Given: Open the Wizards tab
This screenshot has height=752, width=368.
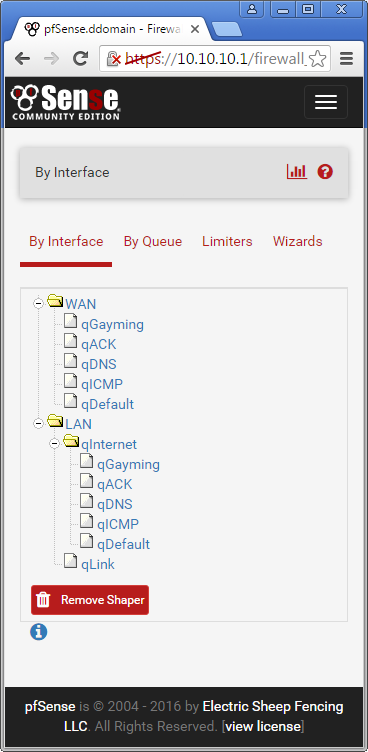Looking at the screenshot, I should [297, 241].
